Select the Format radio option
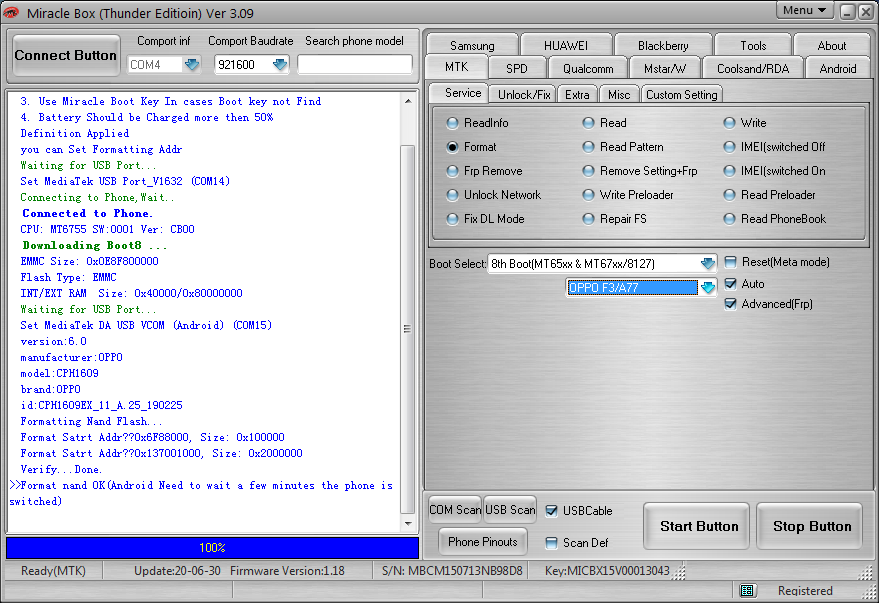The image size is (879, 603). click(x=472, y=147)
